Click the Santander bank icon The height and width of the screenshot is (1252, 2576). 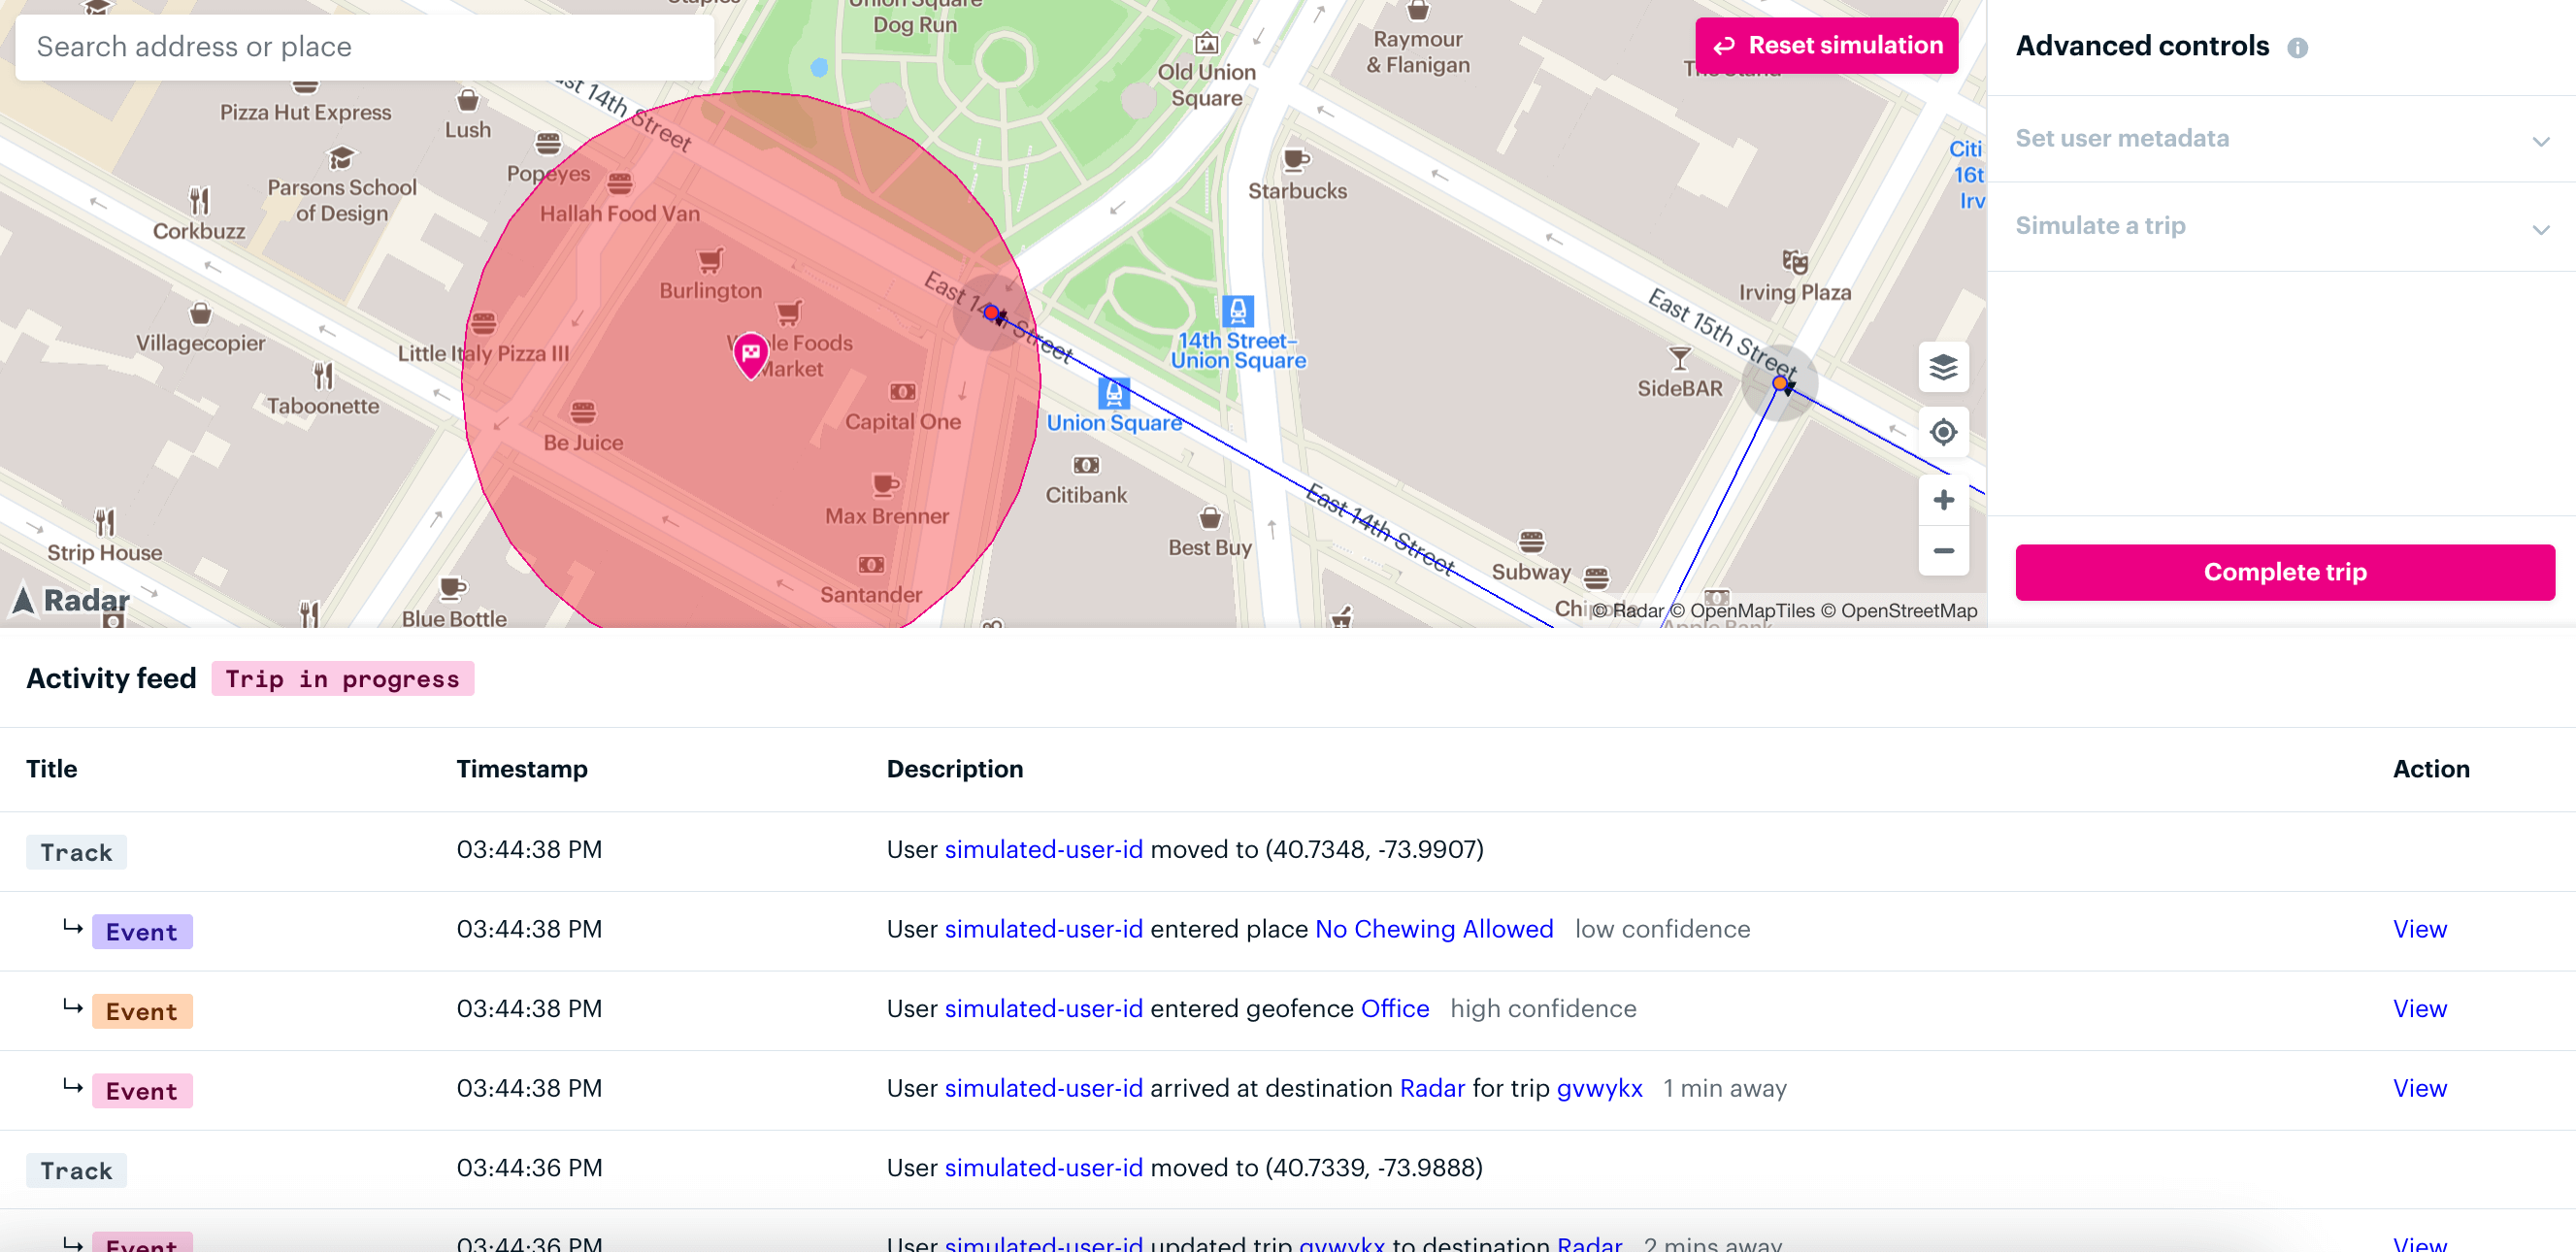pyautogui.click(x=870, y=565)
